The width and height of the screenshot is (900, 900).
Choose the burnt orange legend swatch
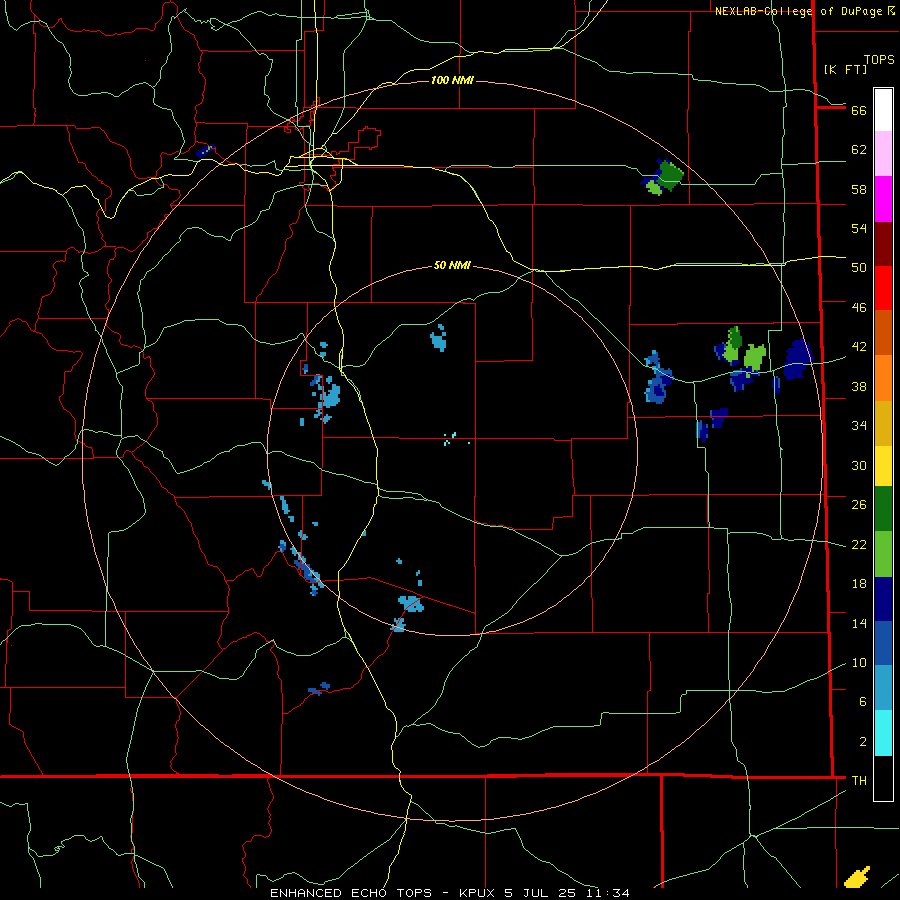(x=883, y=332)
